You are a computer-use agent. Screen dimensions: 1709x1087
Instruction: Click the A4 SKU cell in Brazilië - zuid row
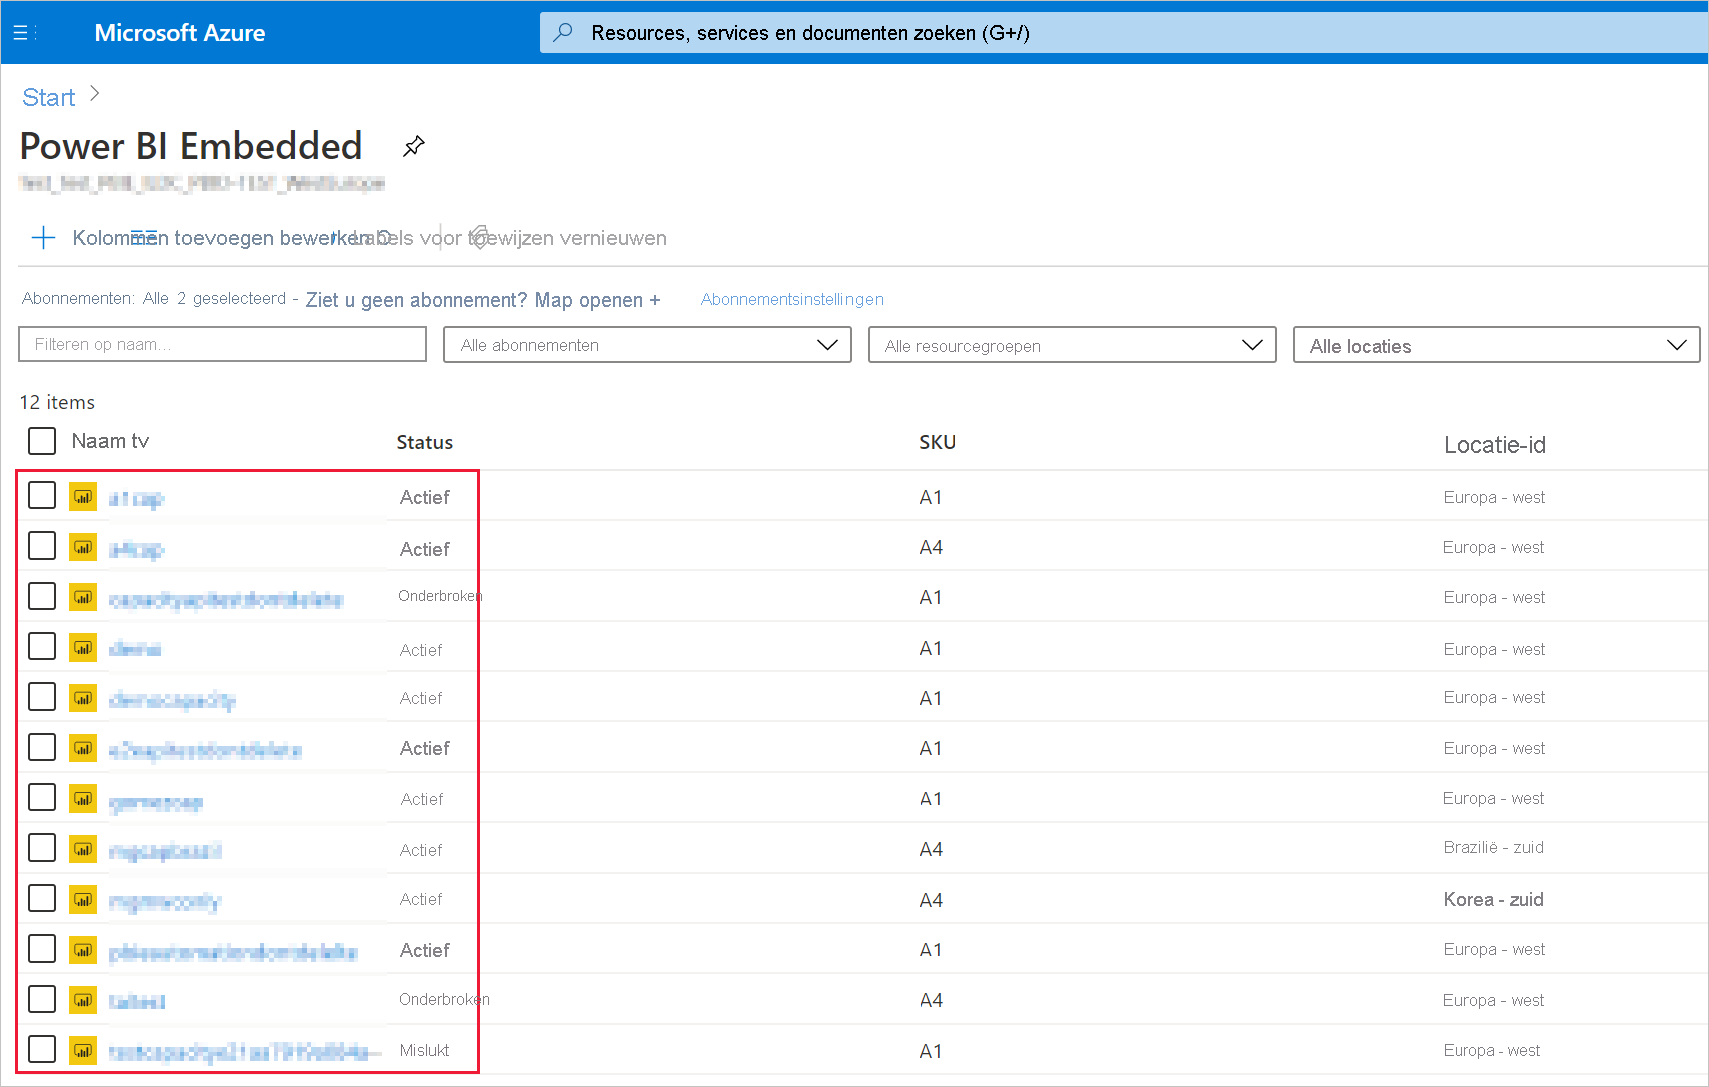coord(931,849)
